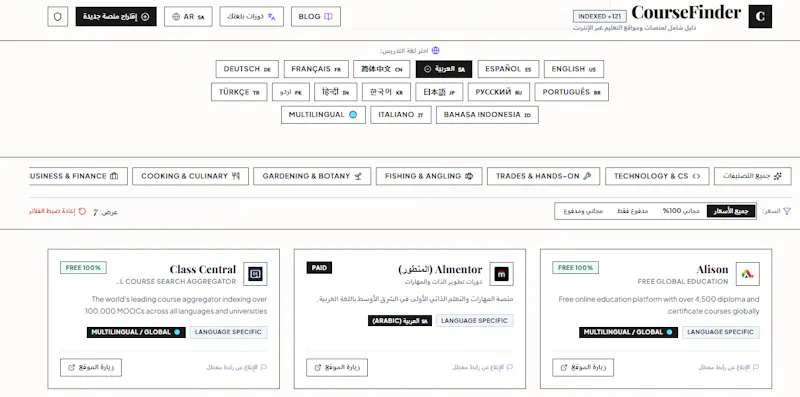Click the code brackets icon on Technology tab
This screenshot has height=397, width=800.
tap(696, 176)
